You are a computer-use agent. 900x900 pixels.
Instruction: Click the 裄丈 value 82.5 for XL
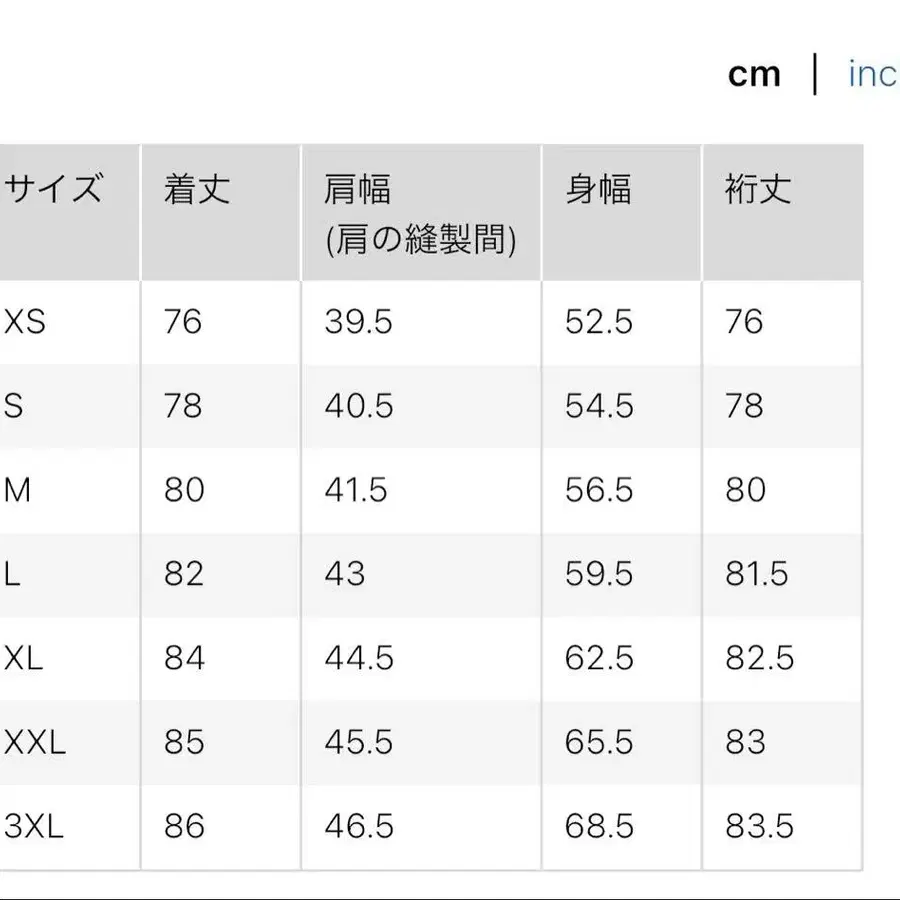[x=760, y=658]
